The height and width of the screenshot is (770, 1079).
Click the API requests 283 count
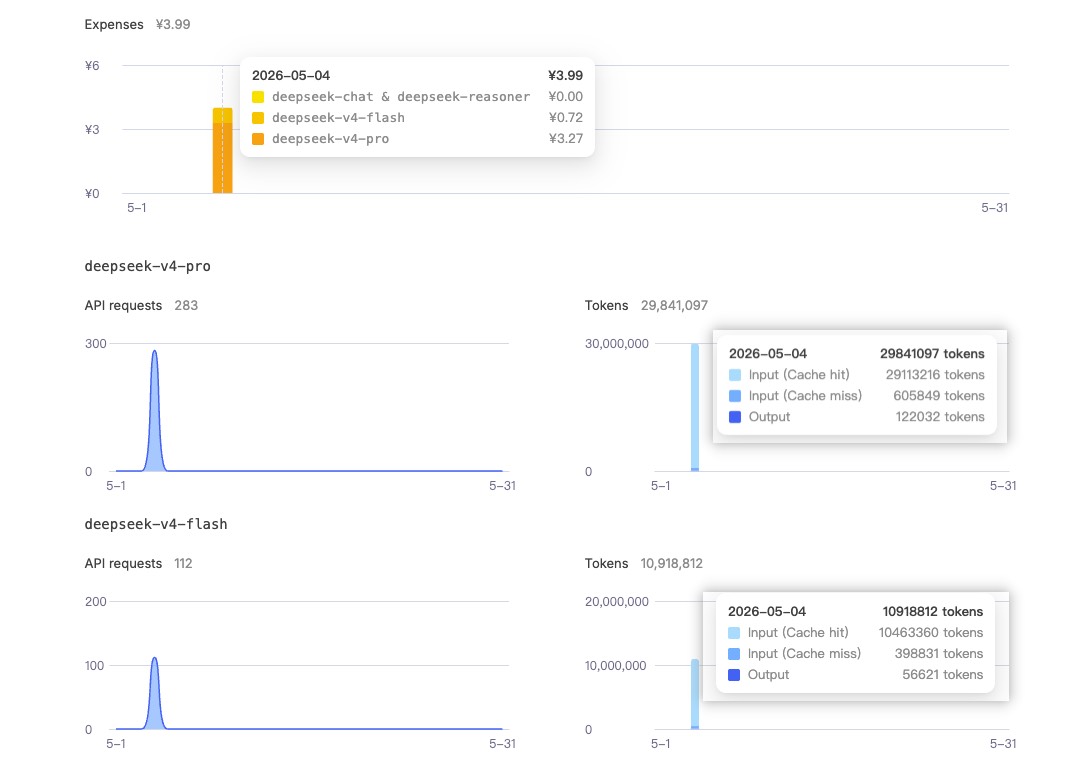186,306
